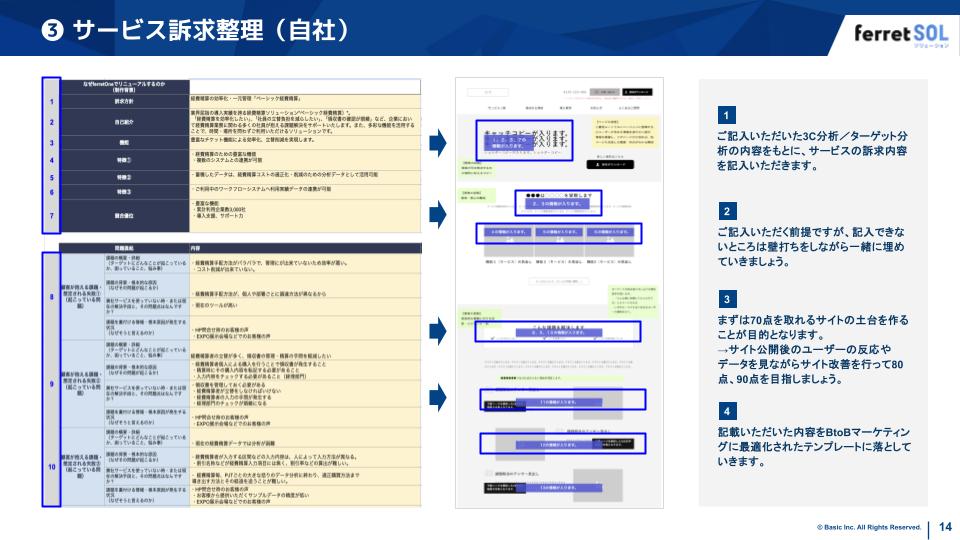Select the paragraph about BtoBマーケティング template

[x=814, y=447]
